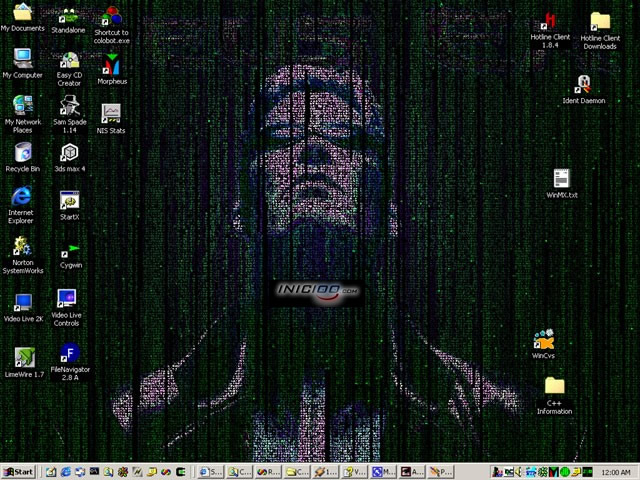The height and width of the screenshot is (480, 640).
Task: Click the Morpheus M tray icon
Action: pos(553,472)
